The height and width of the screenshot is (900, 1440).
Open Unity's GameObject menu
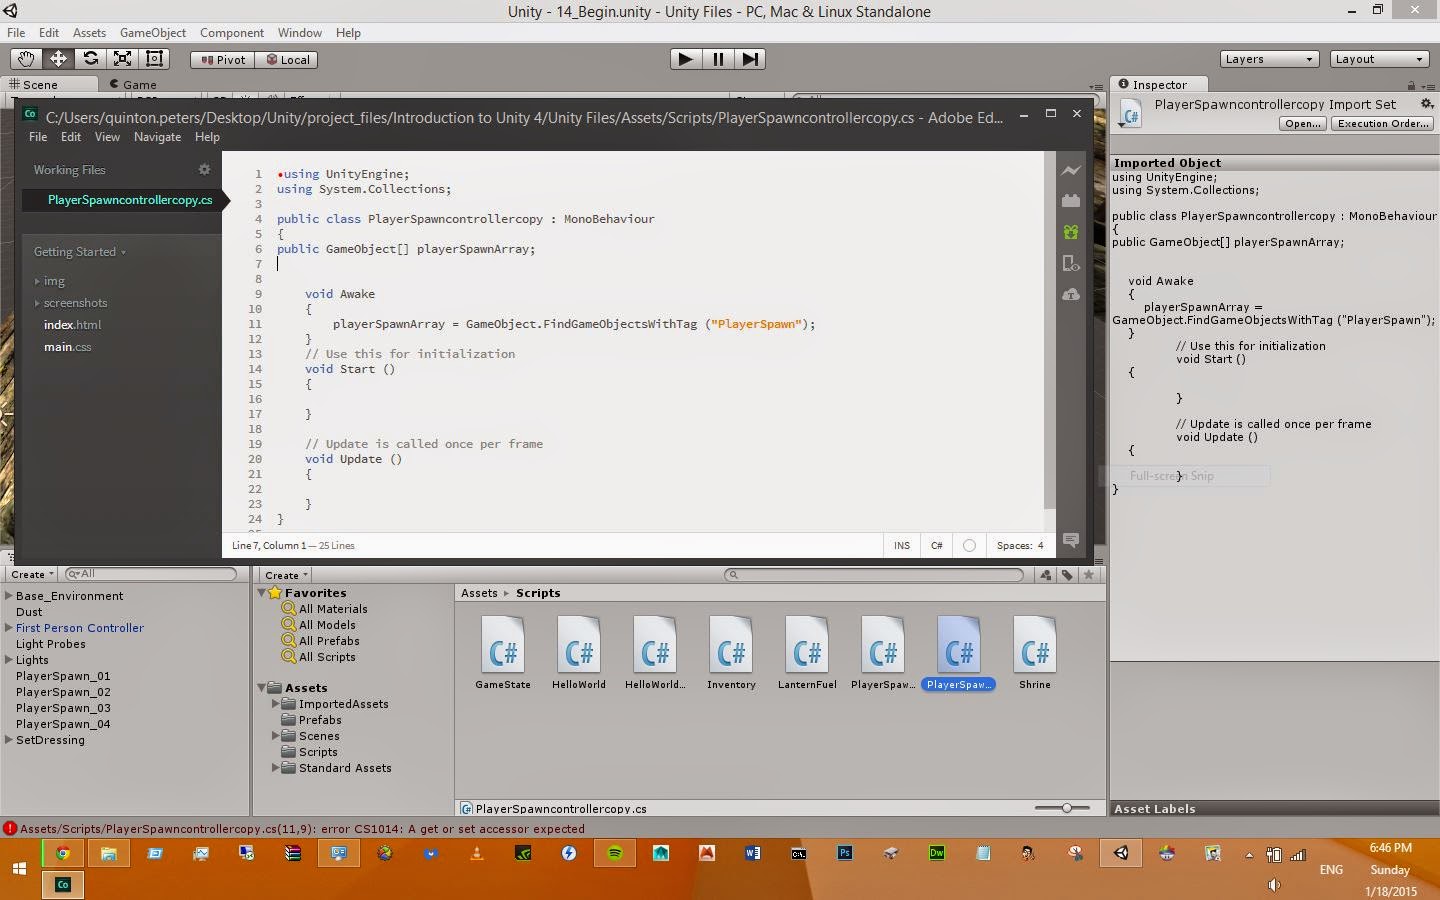[152, 33]
